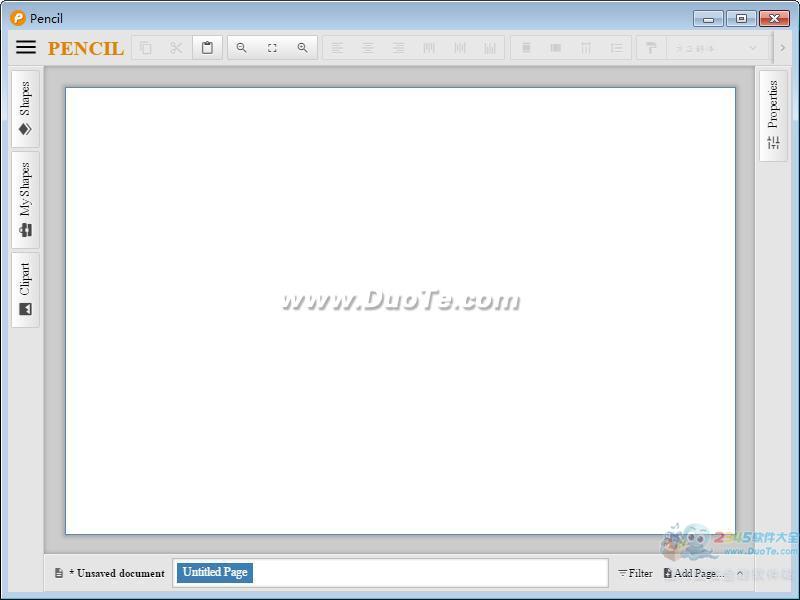Open the hamburger main menu

(x=26, y=47)
